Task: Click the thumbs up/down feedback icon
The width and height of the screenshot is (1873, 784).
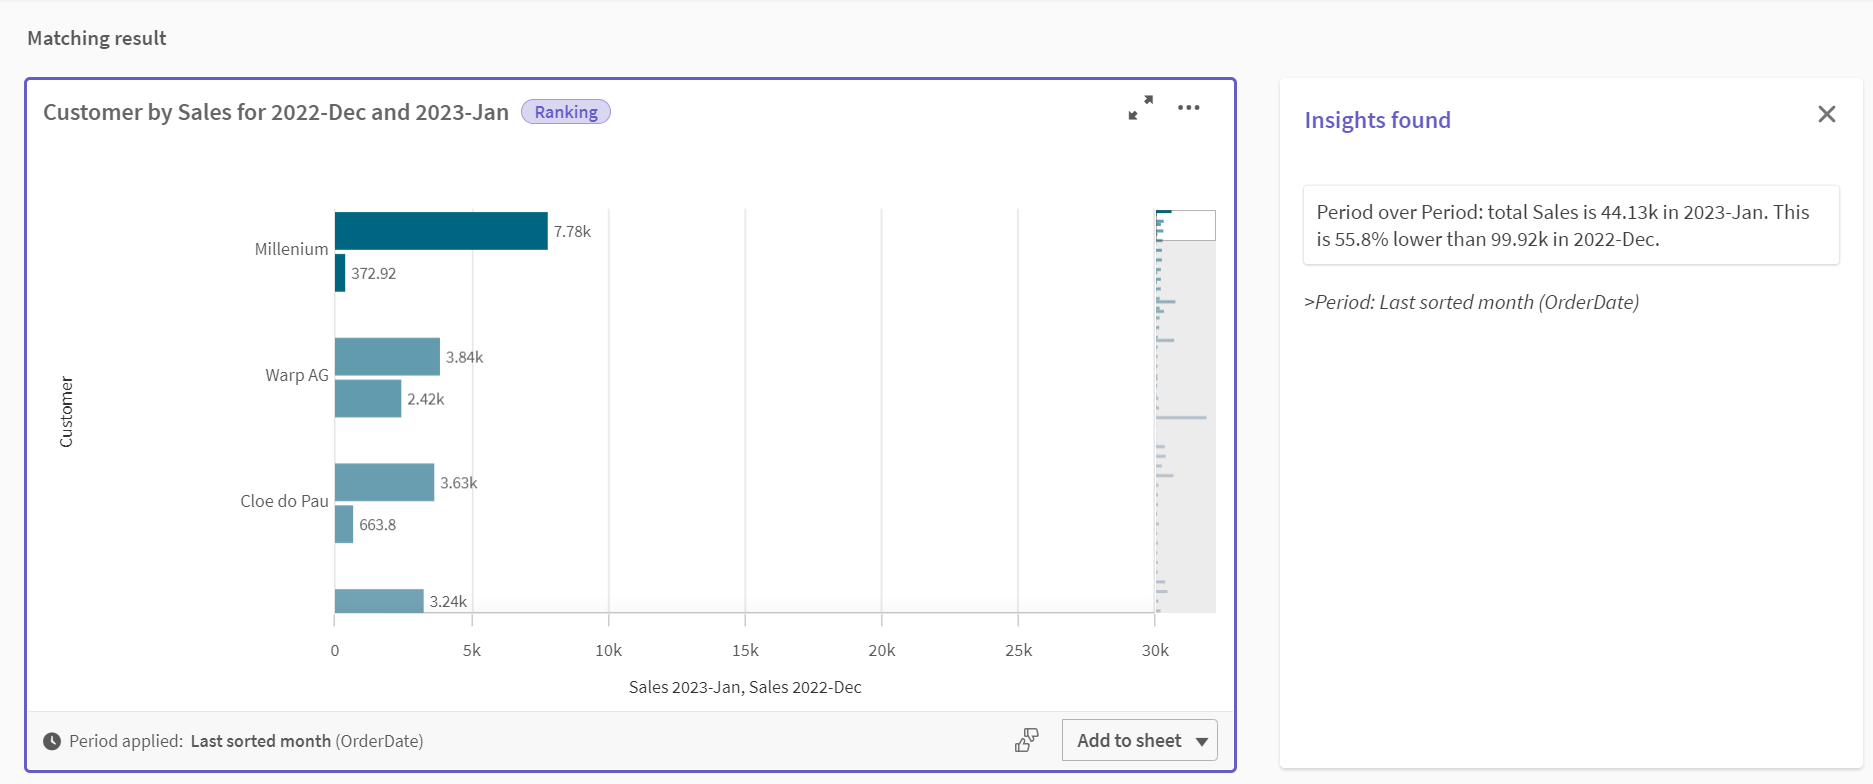Action: pos(1026,740)
